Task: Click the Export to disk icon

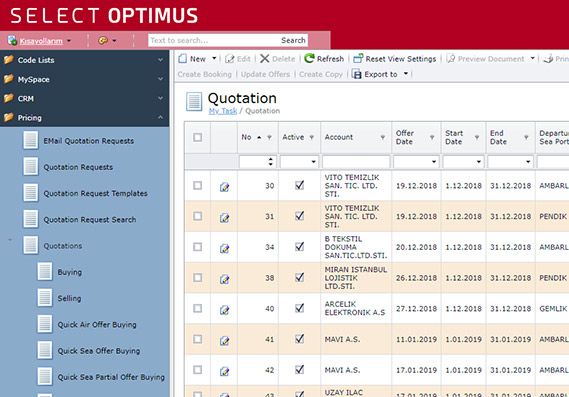Action: pyautogui.click(x=357, y=74)
